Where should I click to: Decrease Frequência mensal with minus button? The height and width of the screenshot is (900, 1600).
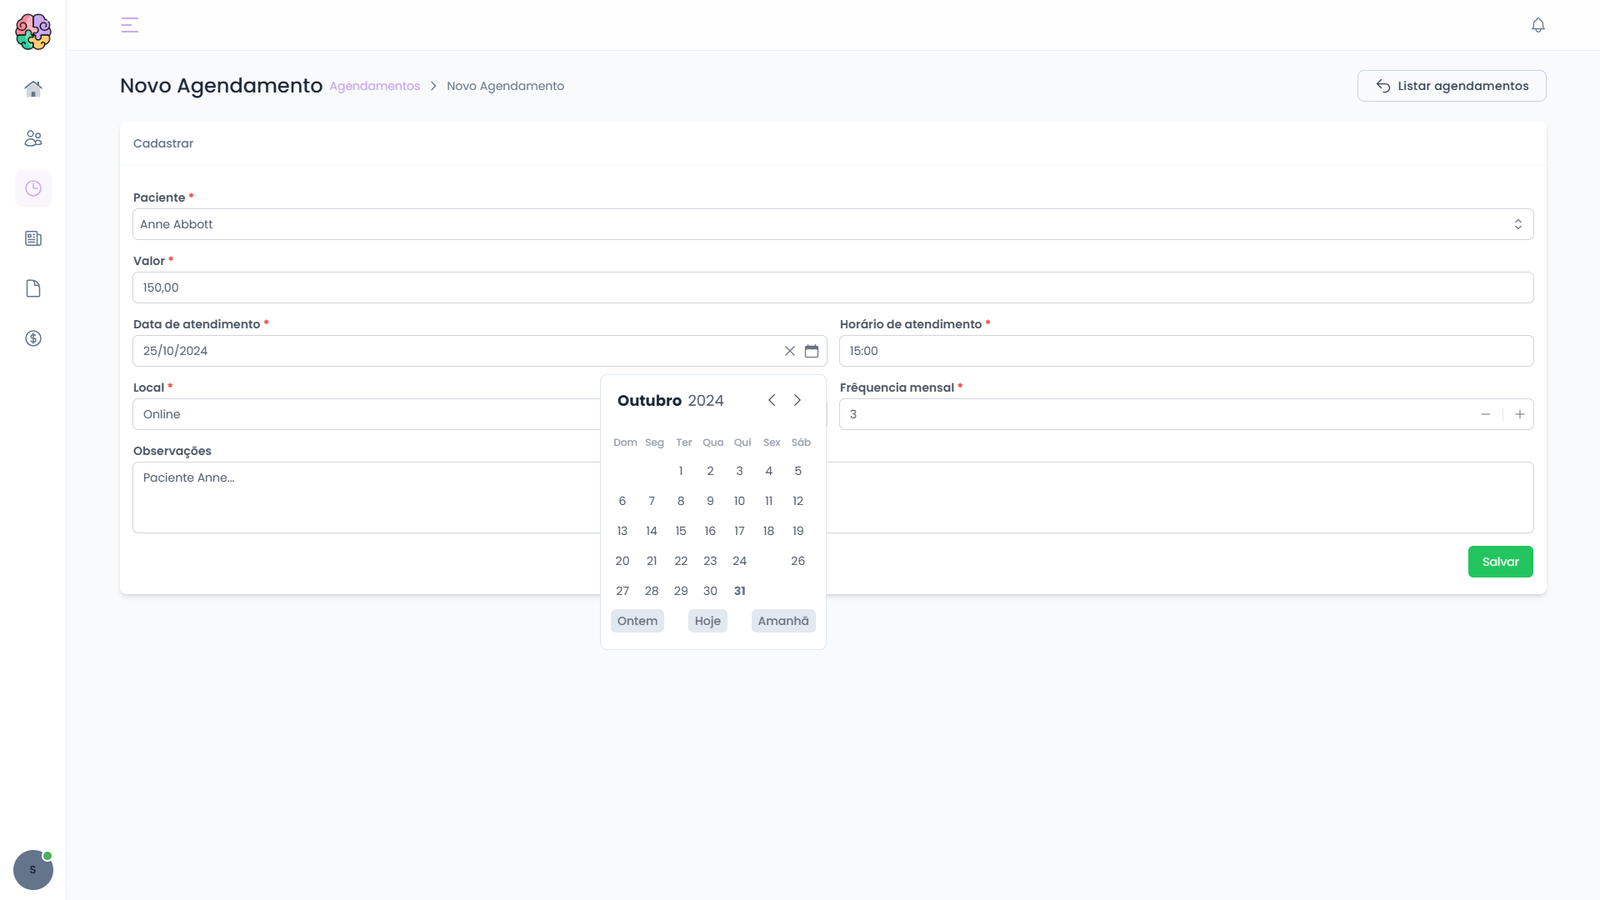(1486, 414)
